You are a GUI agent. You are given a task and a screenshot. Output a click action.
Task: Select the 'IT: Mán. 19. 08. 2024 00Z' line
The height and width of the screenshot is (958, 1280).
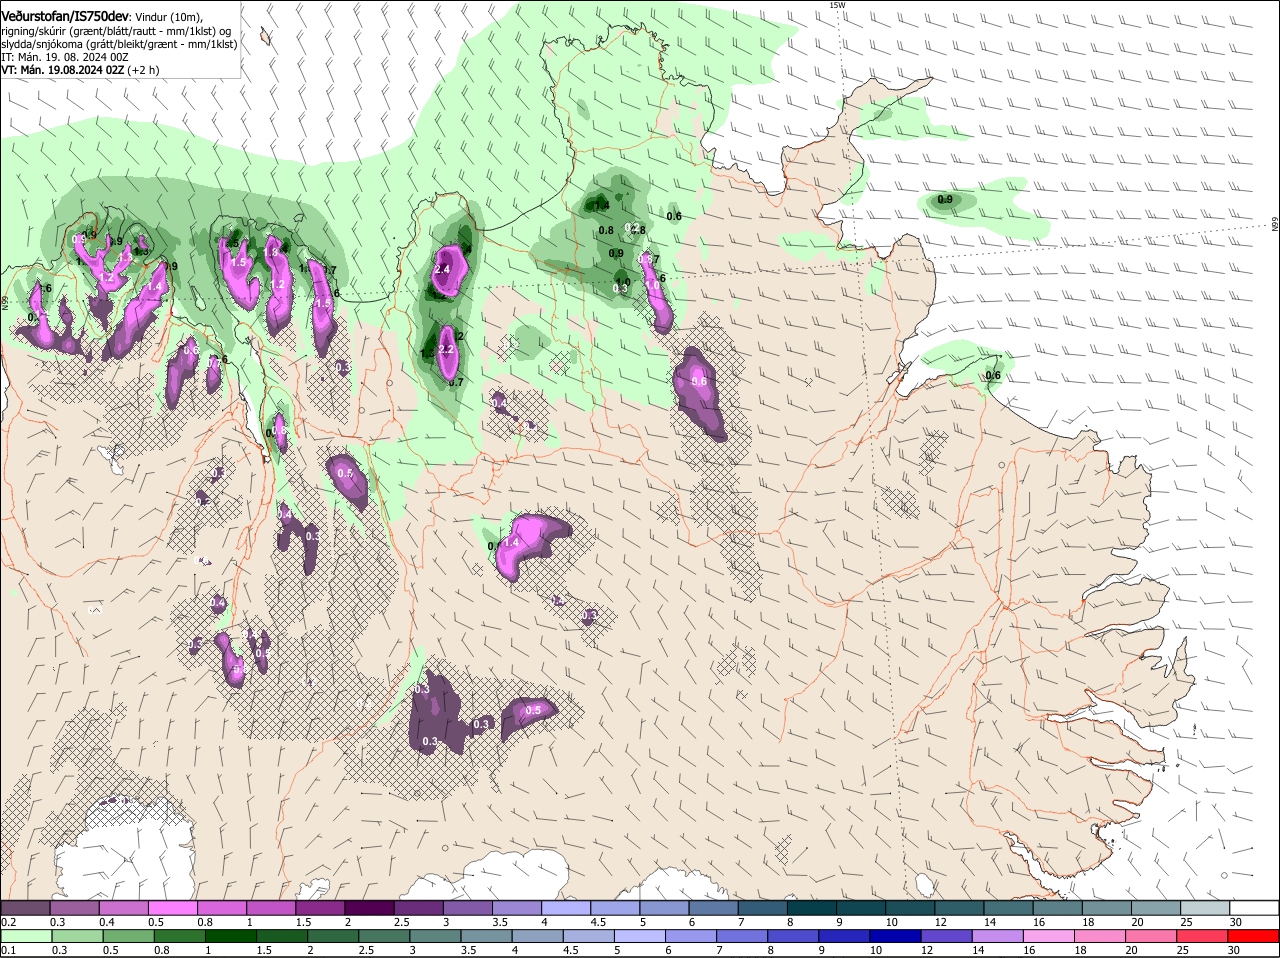coord(65,58)
